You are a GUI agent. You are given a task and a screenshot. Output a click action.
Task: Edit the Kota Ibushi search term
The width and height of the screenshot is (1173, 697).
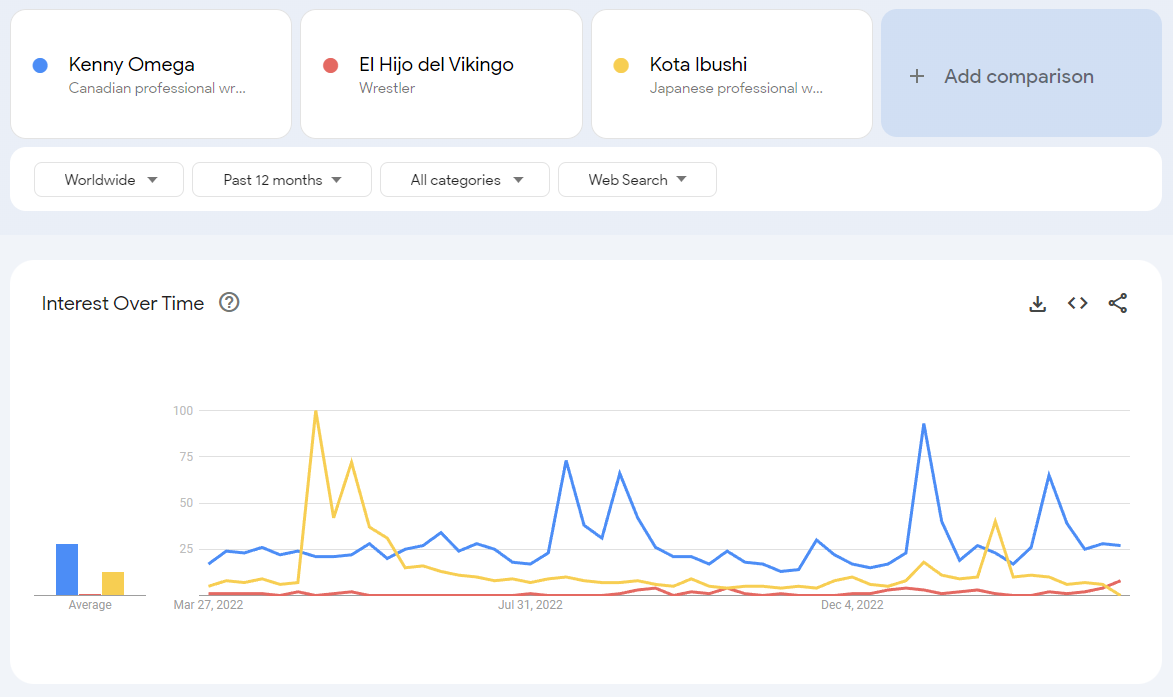[698, 65]
